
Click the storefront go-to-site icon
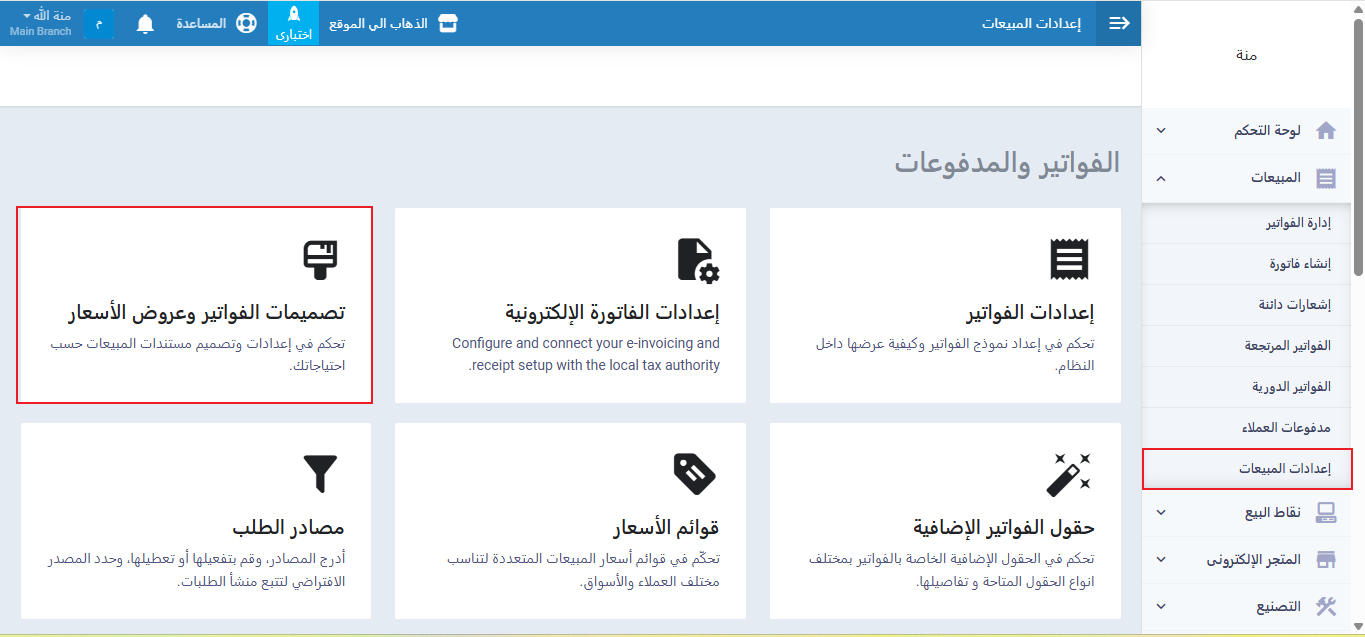[448, 23]
